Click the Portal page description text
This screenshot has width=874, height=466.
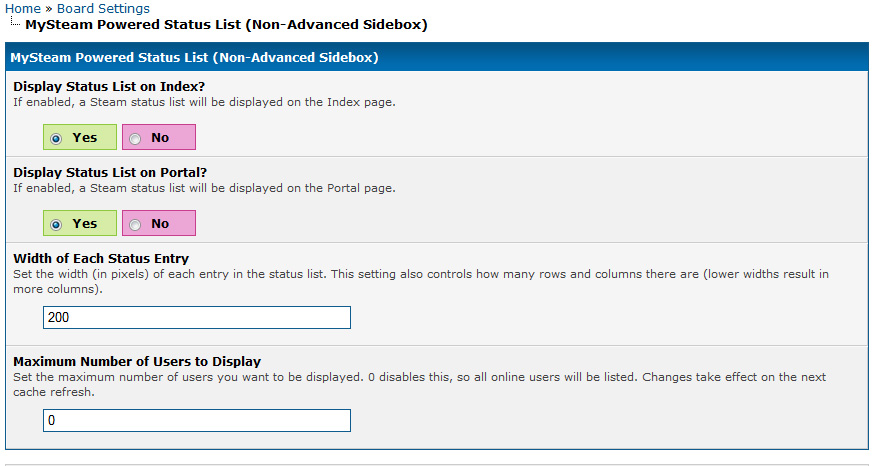pos(204,188)
